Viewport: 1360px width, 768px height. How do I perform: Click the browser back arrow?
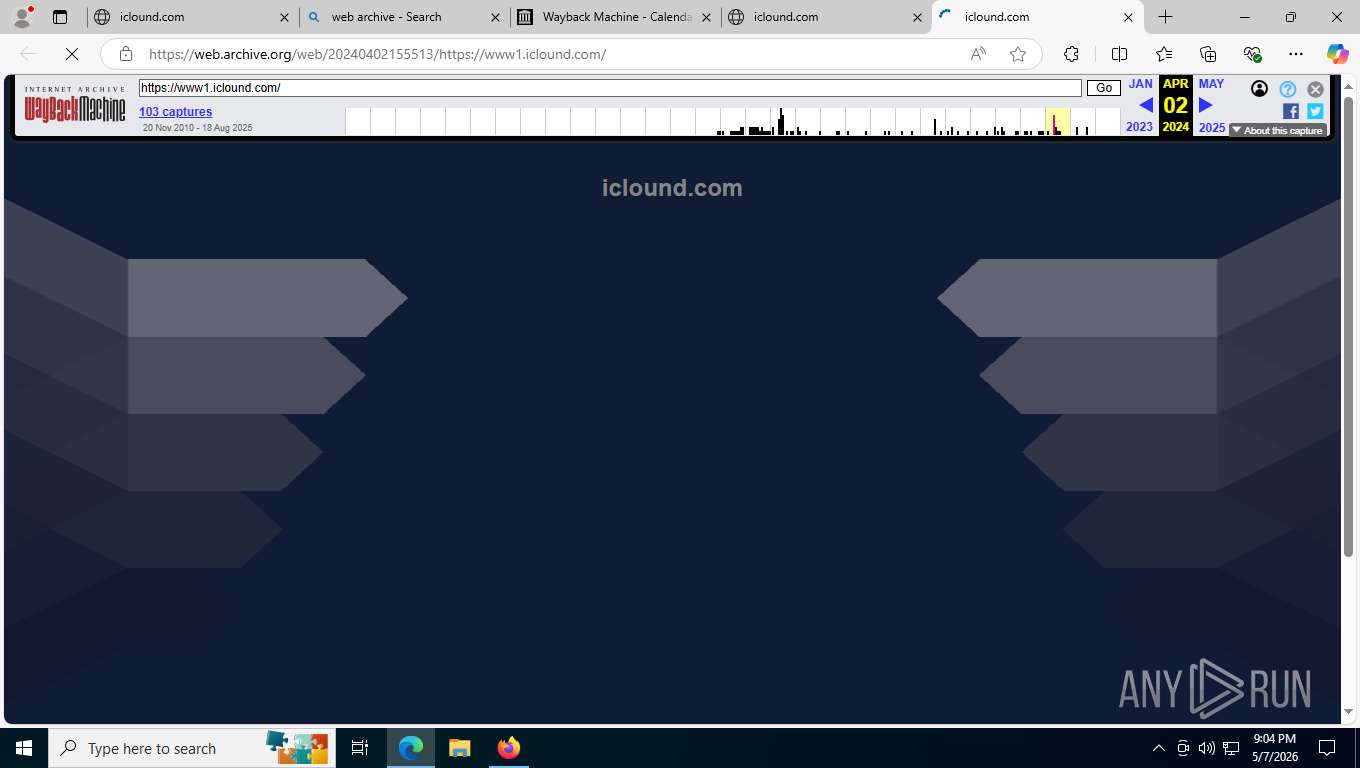[x=28, y=54]
